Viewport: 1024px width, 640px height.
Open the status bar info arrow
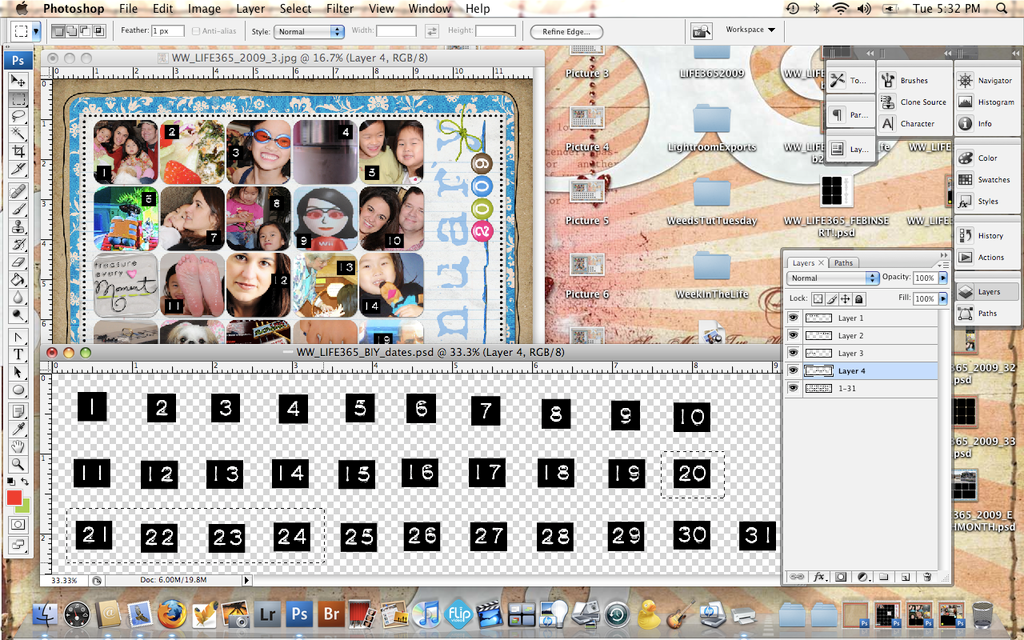tap(246, 580)
